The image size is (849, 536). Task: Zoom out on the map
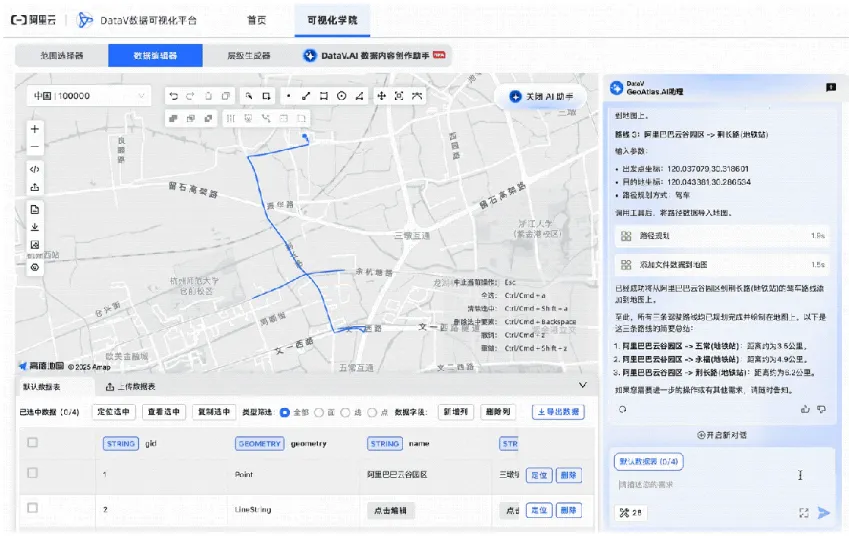click(35, 147)
